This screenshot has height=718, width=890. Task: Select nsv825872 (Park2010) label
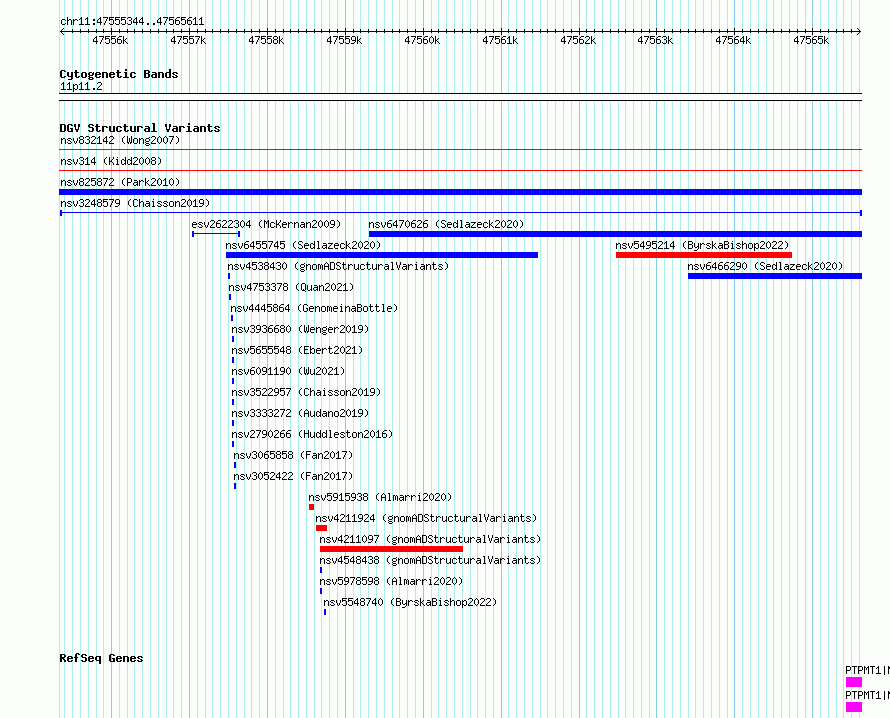pos(120,182)
